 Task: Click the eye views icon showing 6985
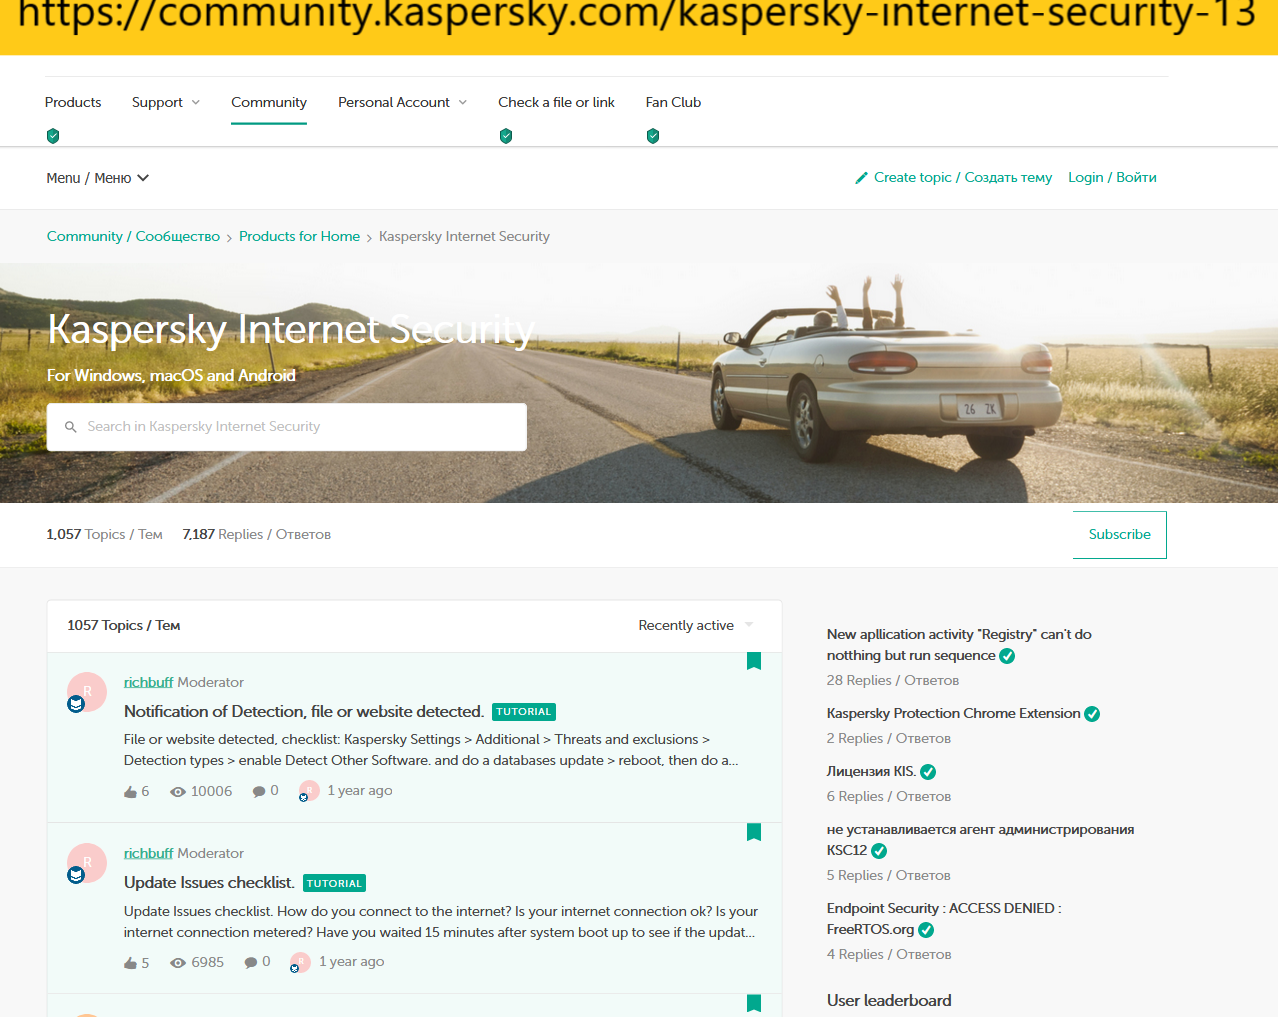coord(178,963)
